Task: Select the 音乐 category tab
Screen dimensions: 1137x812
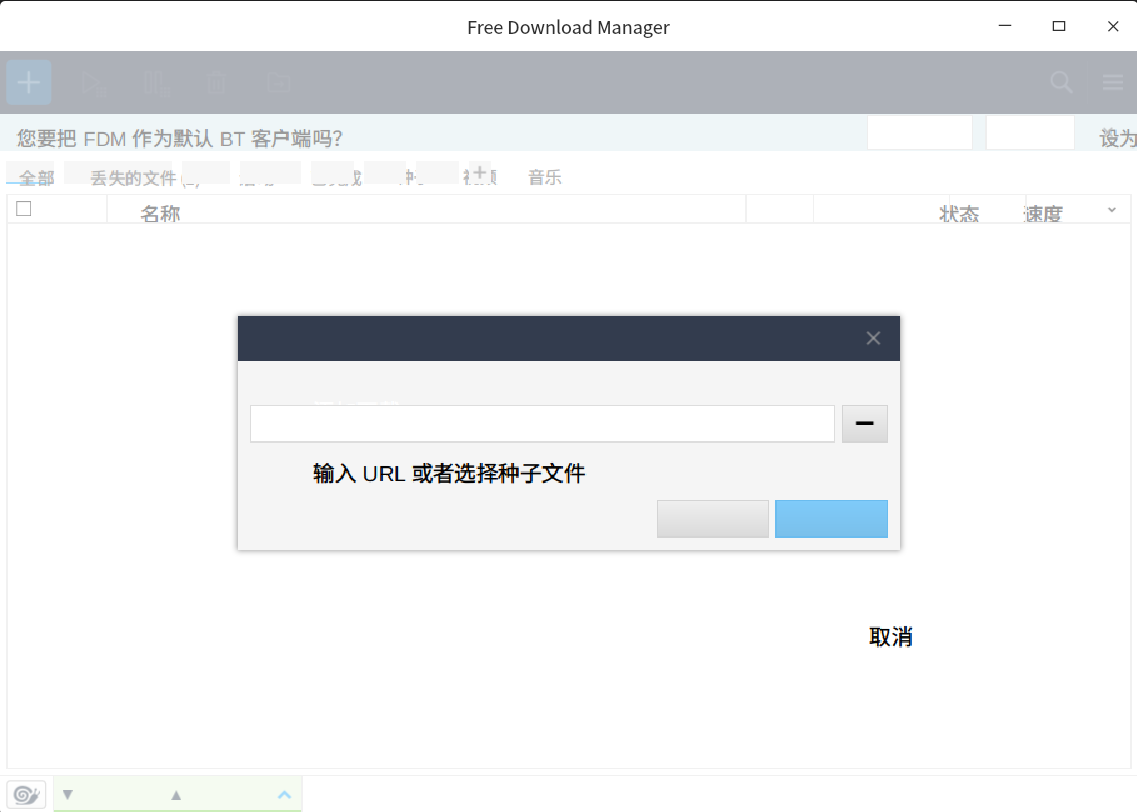Action: 544,176
